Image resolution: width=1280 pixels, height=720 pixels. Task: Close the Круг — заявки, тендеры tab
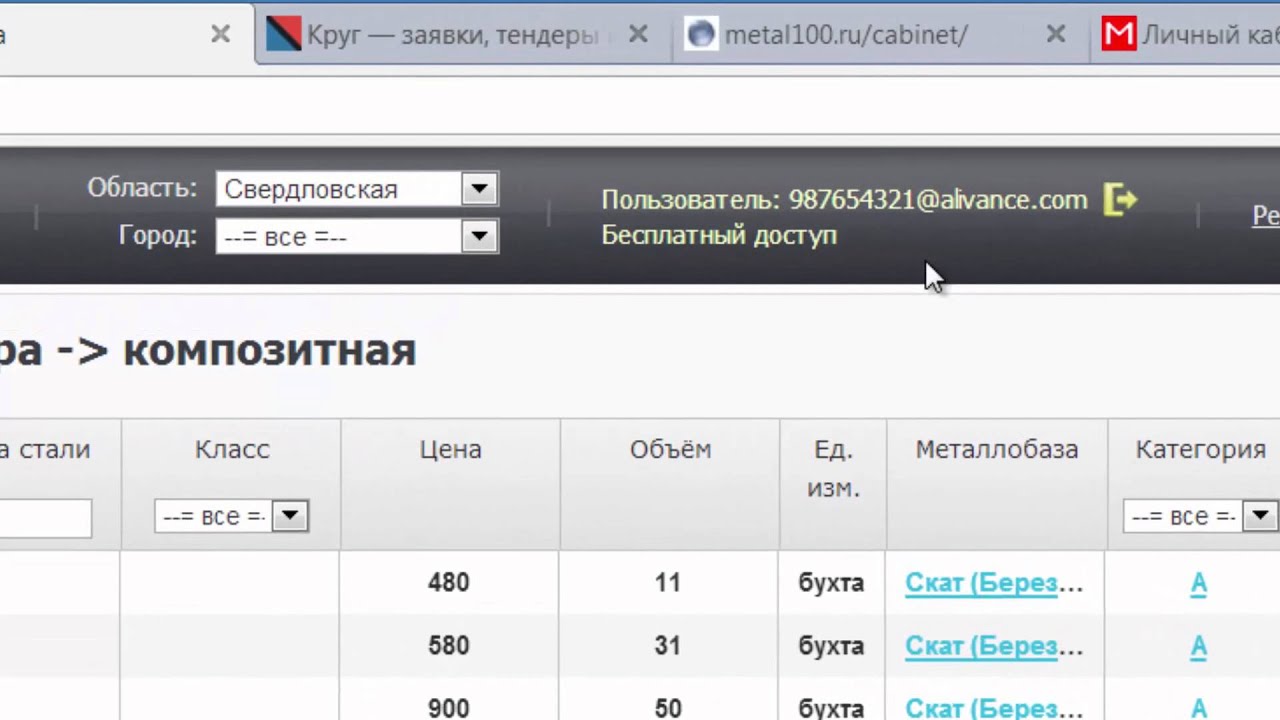(638, 34)
